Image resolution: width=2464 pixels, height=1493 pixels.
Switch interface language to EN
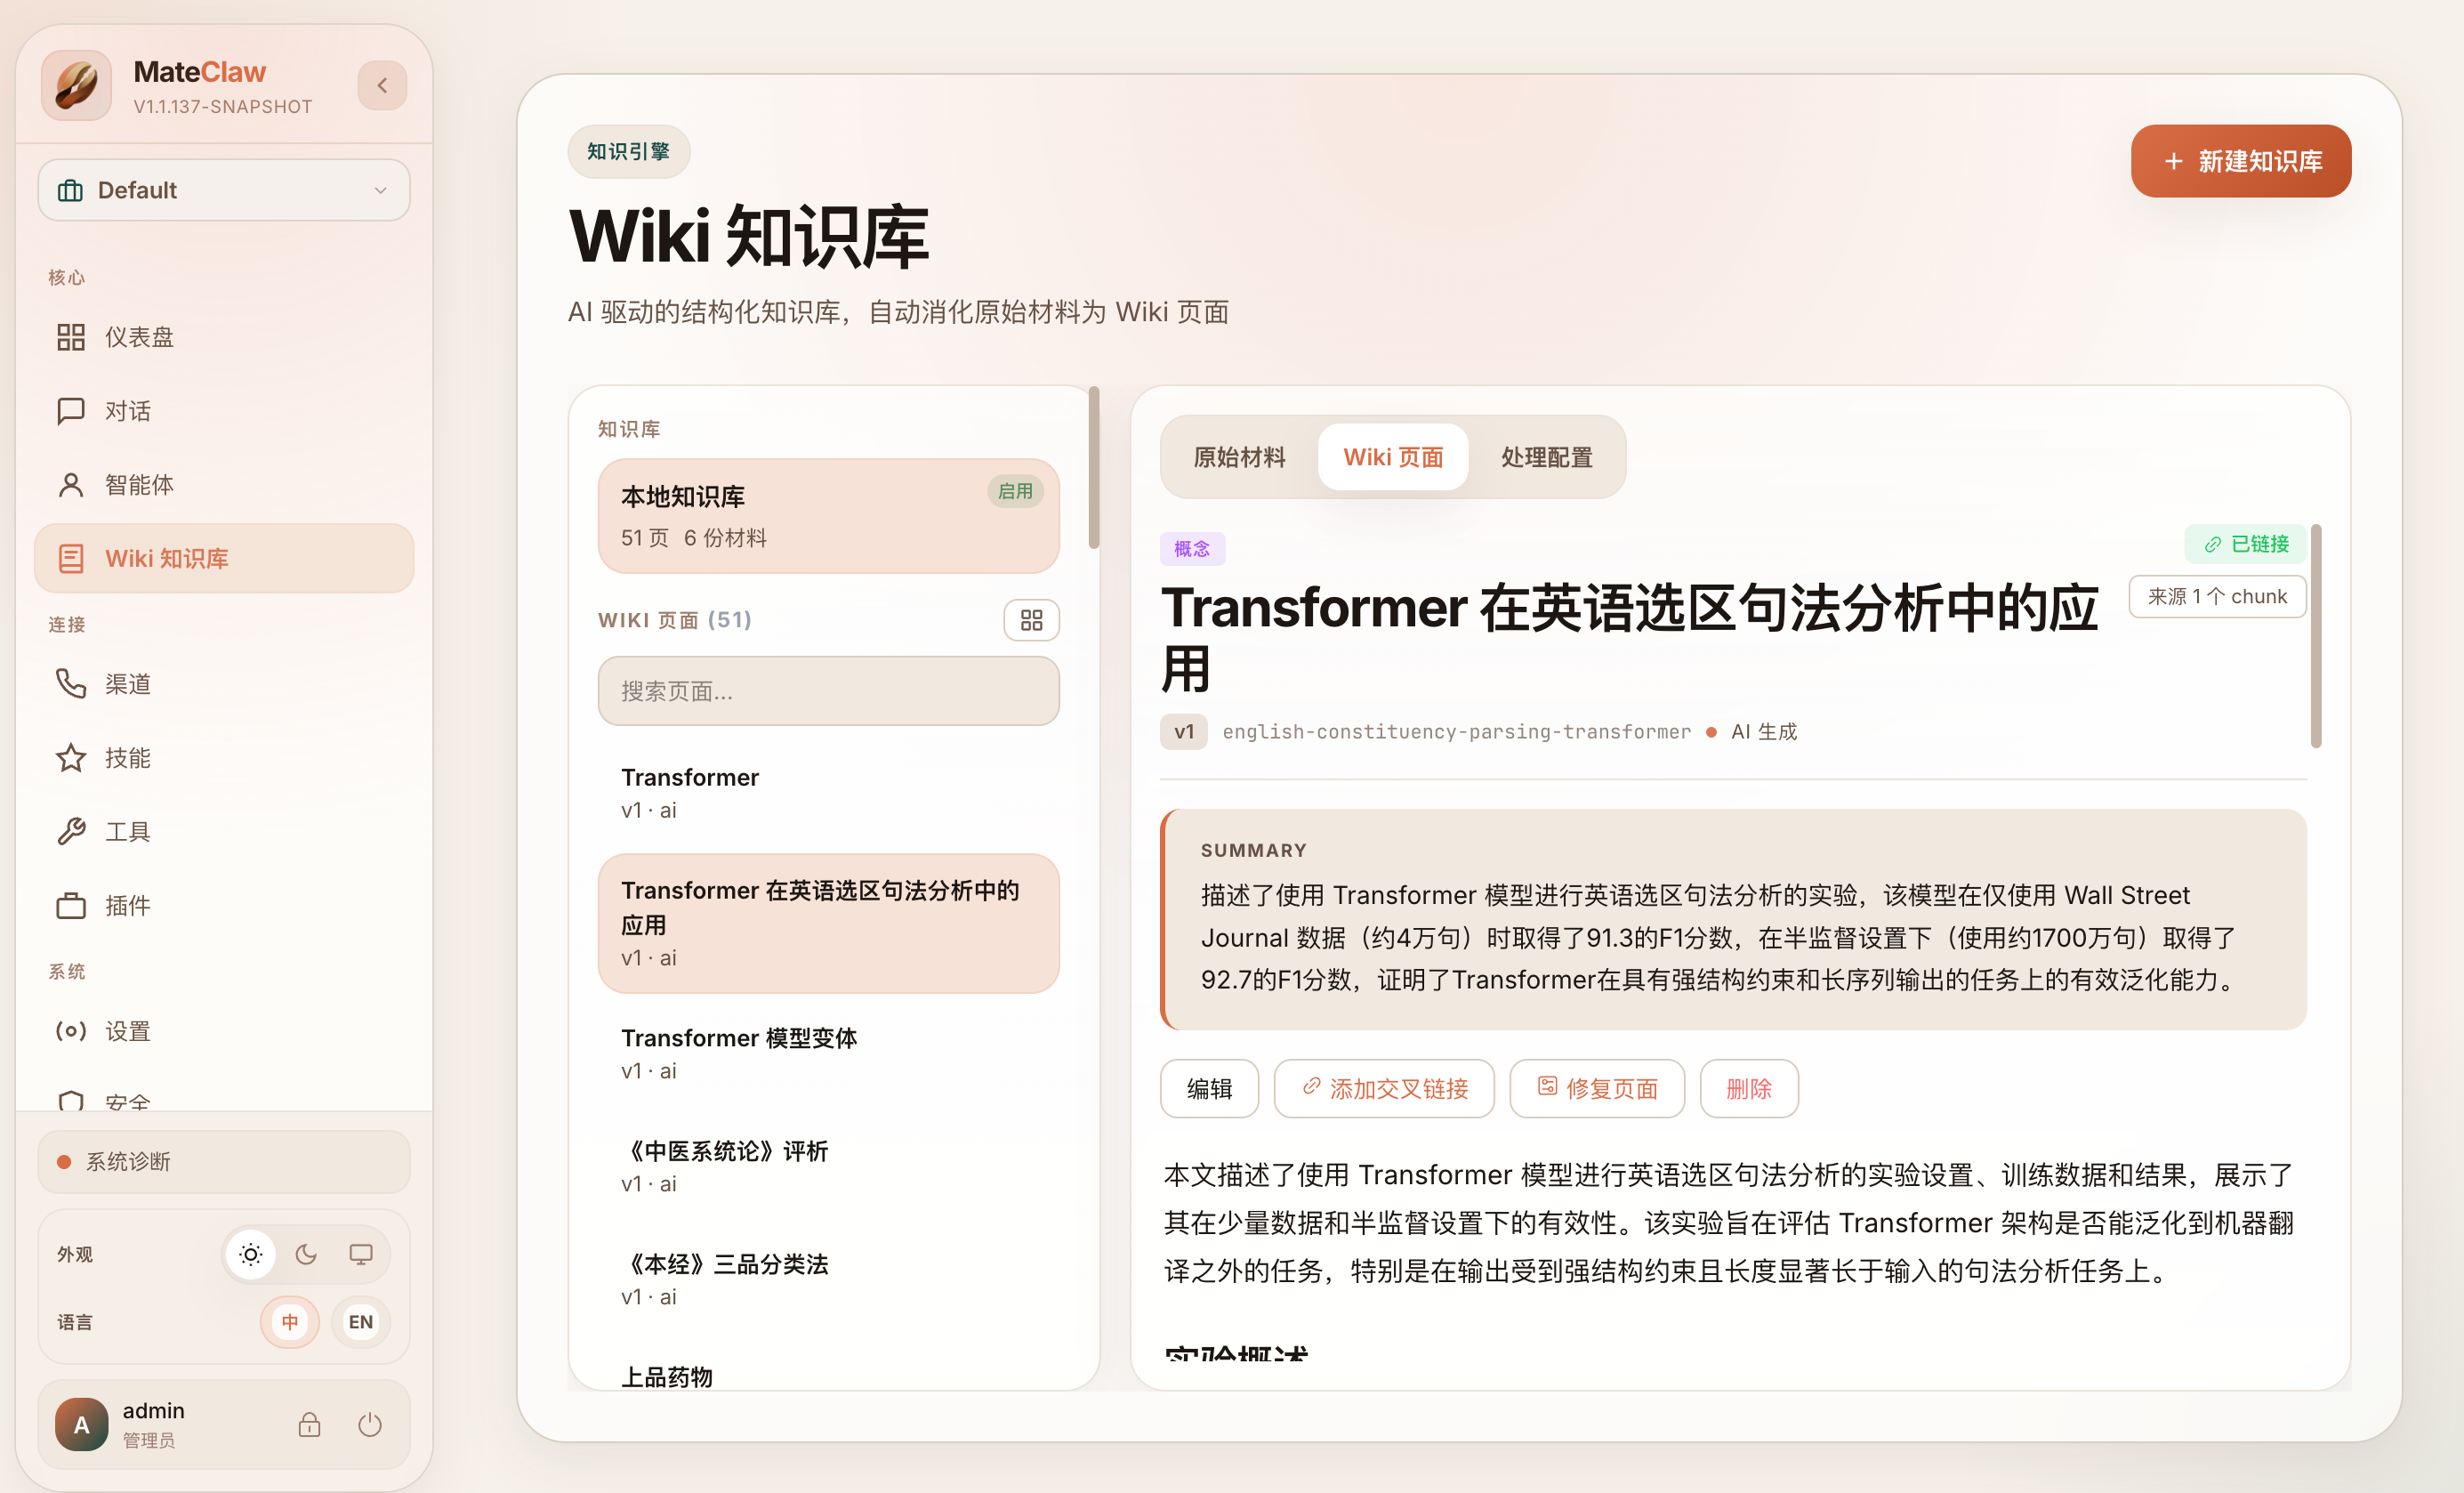tap(360, 1321)
